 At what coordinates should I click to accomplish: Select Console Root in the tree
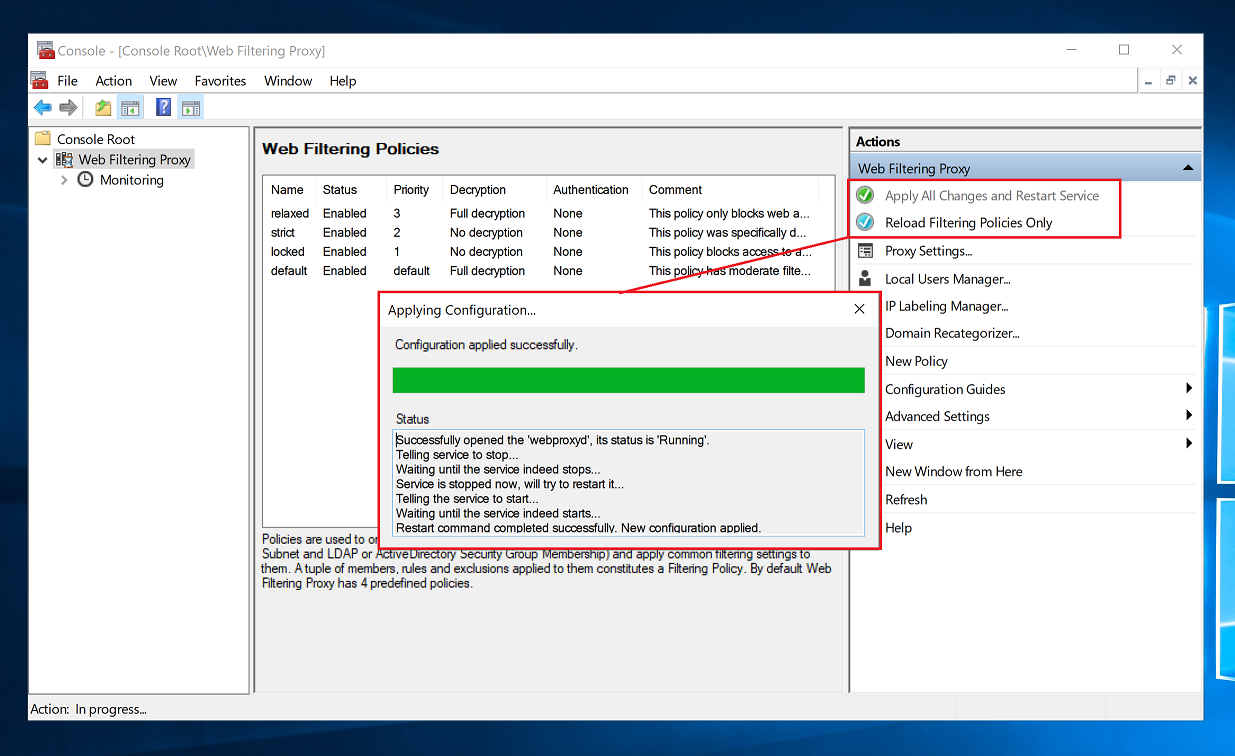[x=96, y=139]
